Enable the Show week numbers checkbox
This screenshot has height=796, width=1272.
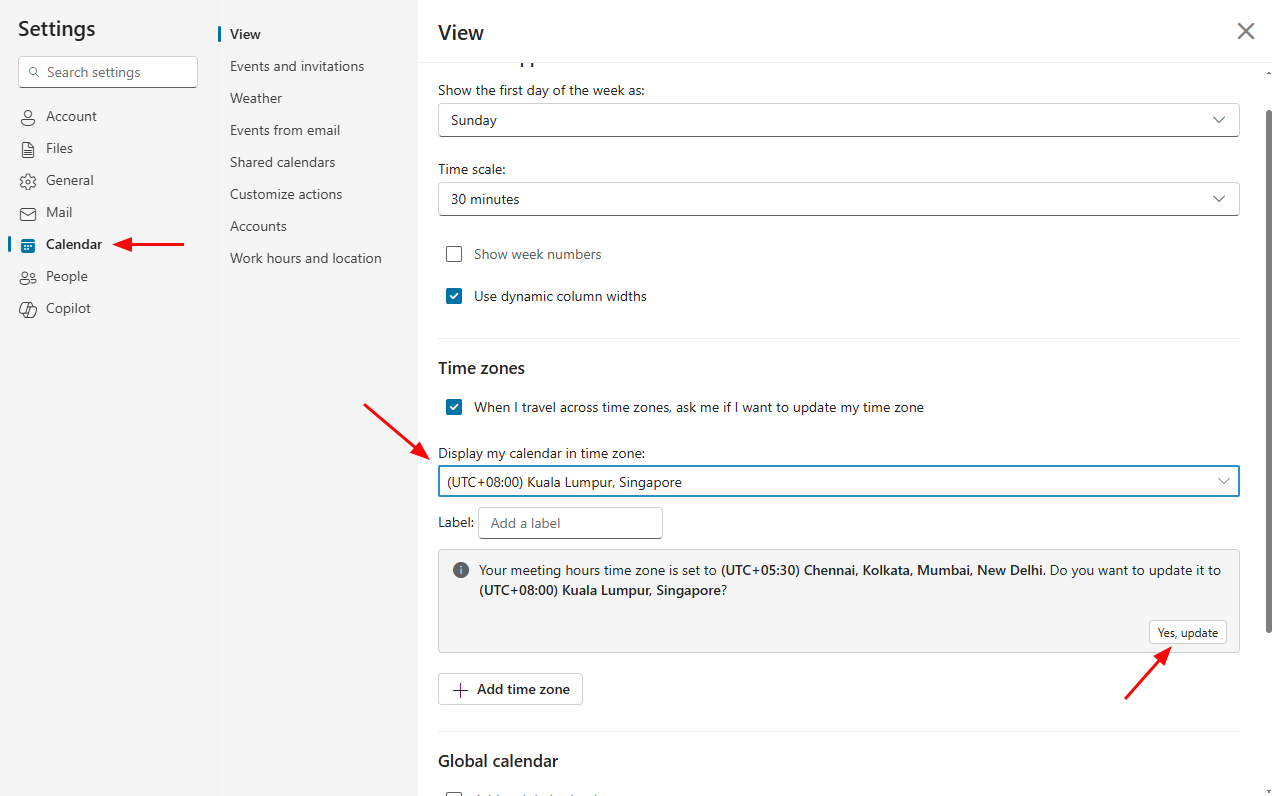click(x=454, y=254)
